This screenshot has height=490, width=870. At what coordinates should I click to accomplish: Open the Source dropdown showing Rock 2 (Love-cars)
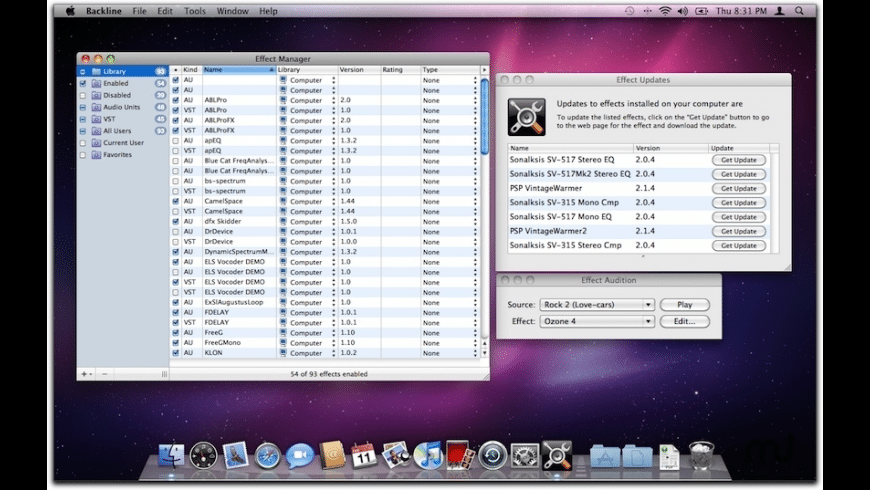[597, 305]
